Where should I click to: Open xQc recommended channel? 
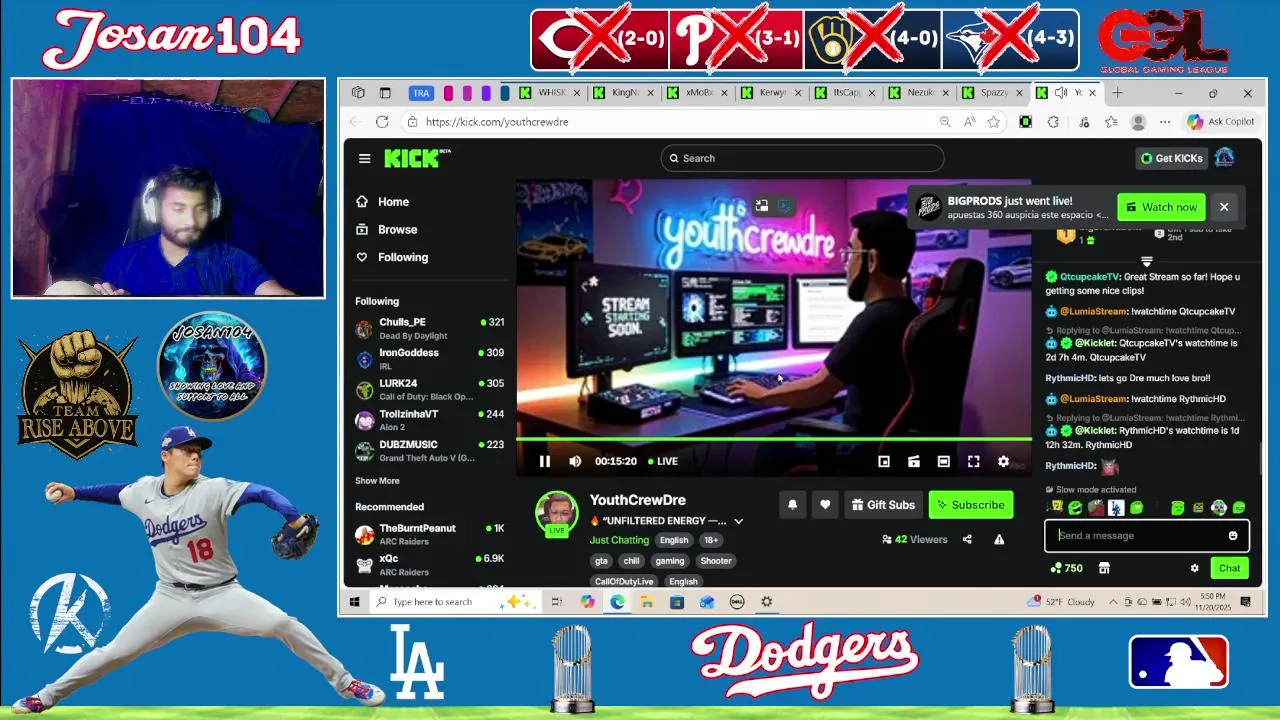(x=430, y=565)
